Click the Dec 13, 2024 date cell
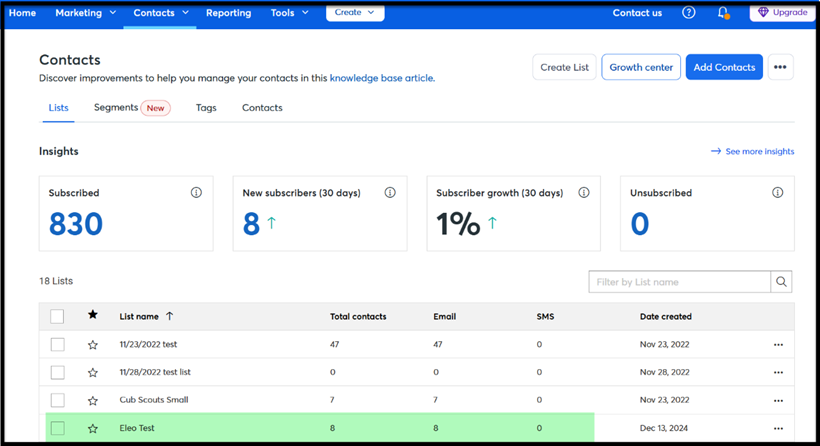 pyautogui.click(x=664, y=428)
